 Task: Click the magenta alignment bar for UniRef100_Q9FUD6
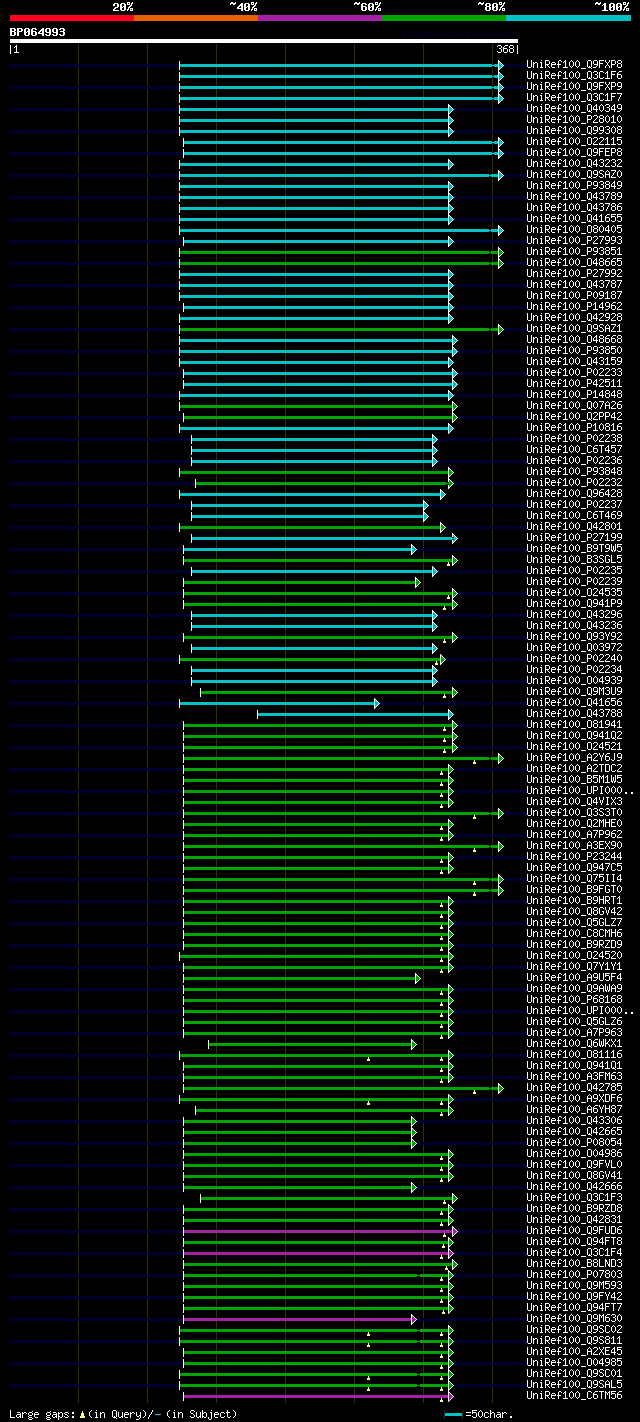pyautogui.click(x=319, y=1230)
